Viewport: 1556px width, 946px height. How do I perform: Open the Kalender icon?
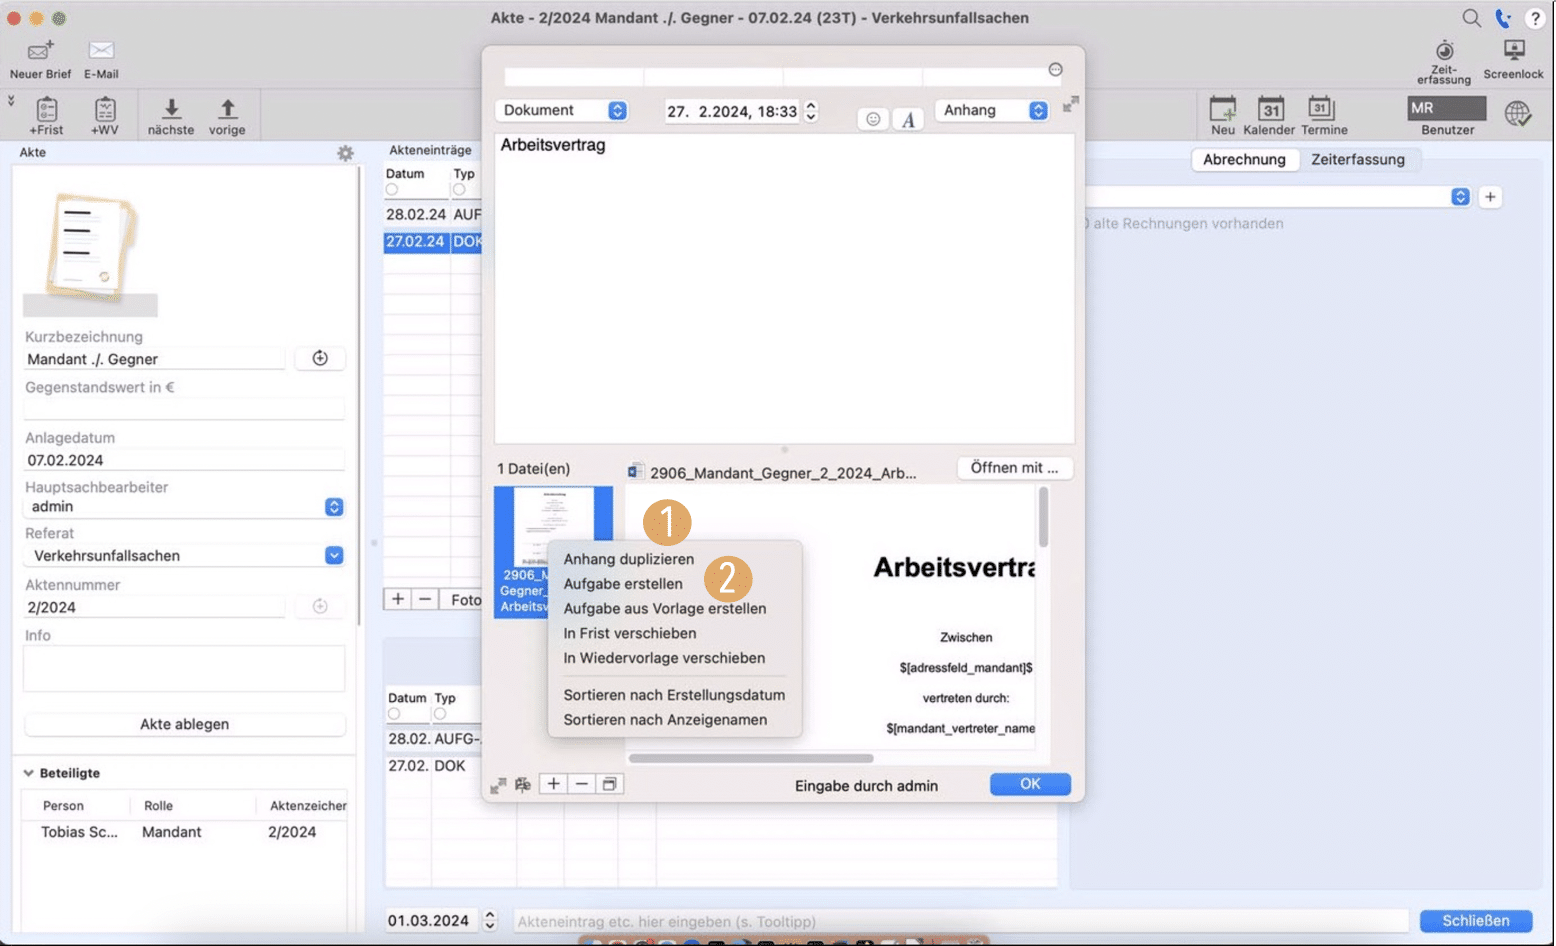[1270, 109]
